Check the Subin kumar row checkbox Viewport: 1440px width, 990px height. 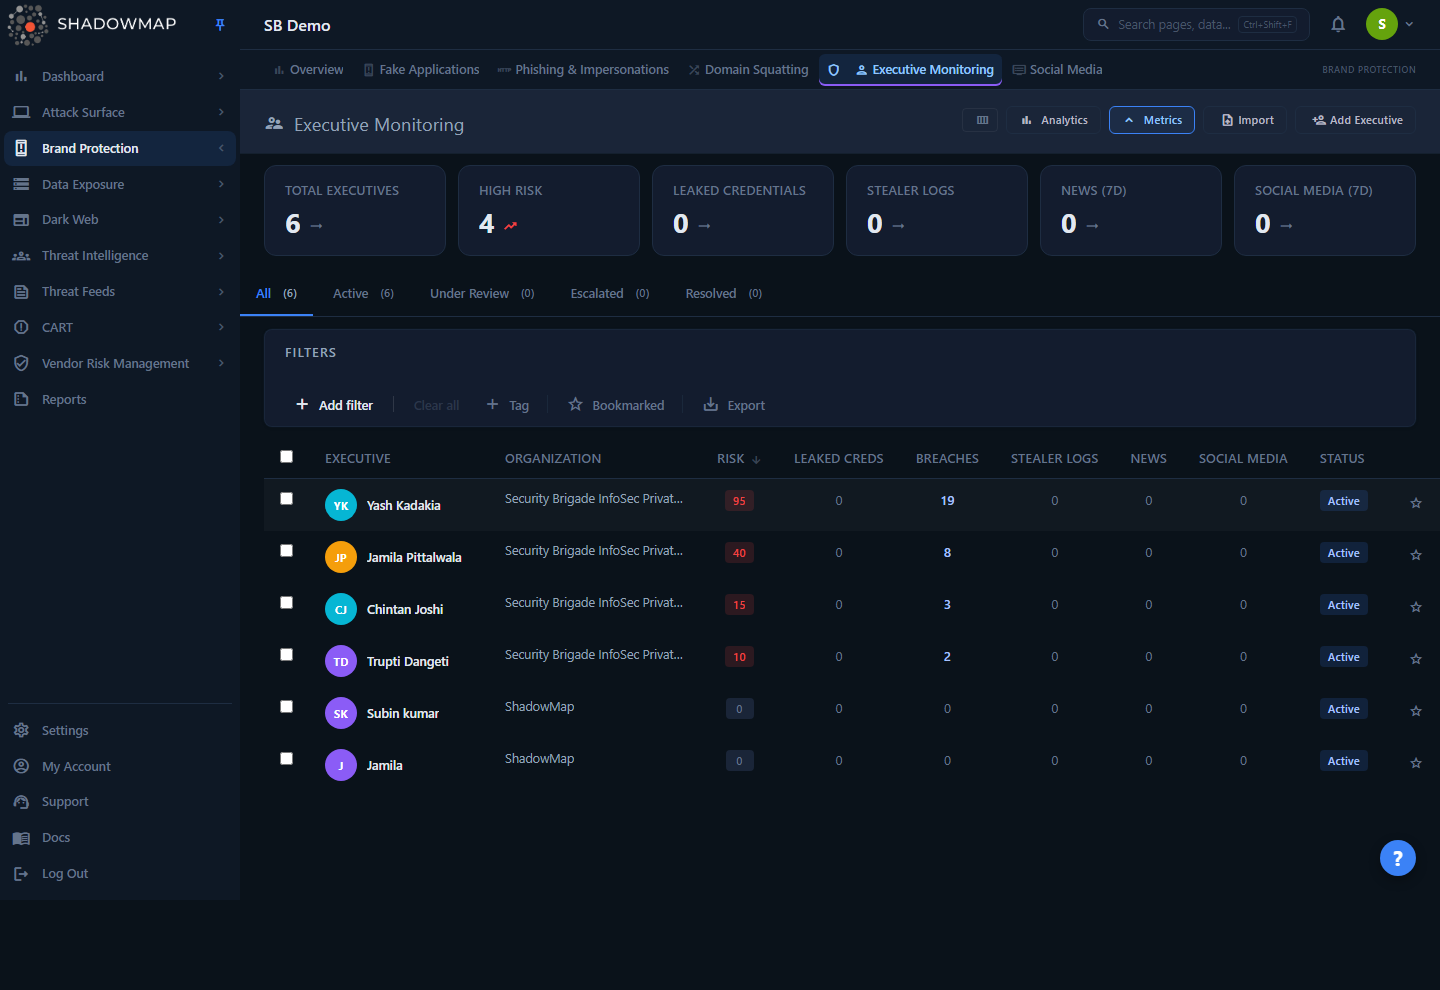click(287, 707)
